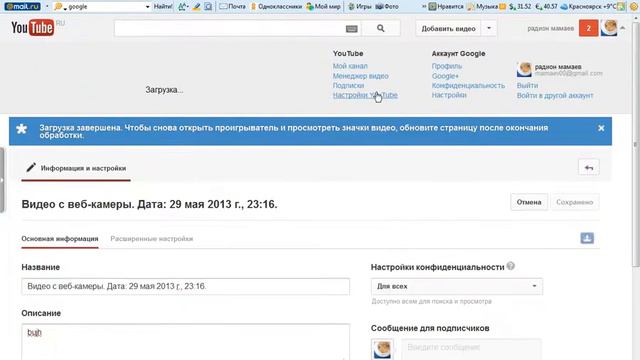Screen dimensions: 640x360
Task: Click the Название title input field
Action: [x=185, y=286]
